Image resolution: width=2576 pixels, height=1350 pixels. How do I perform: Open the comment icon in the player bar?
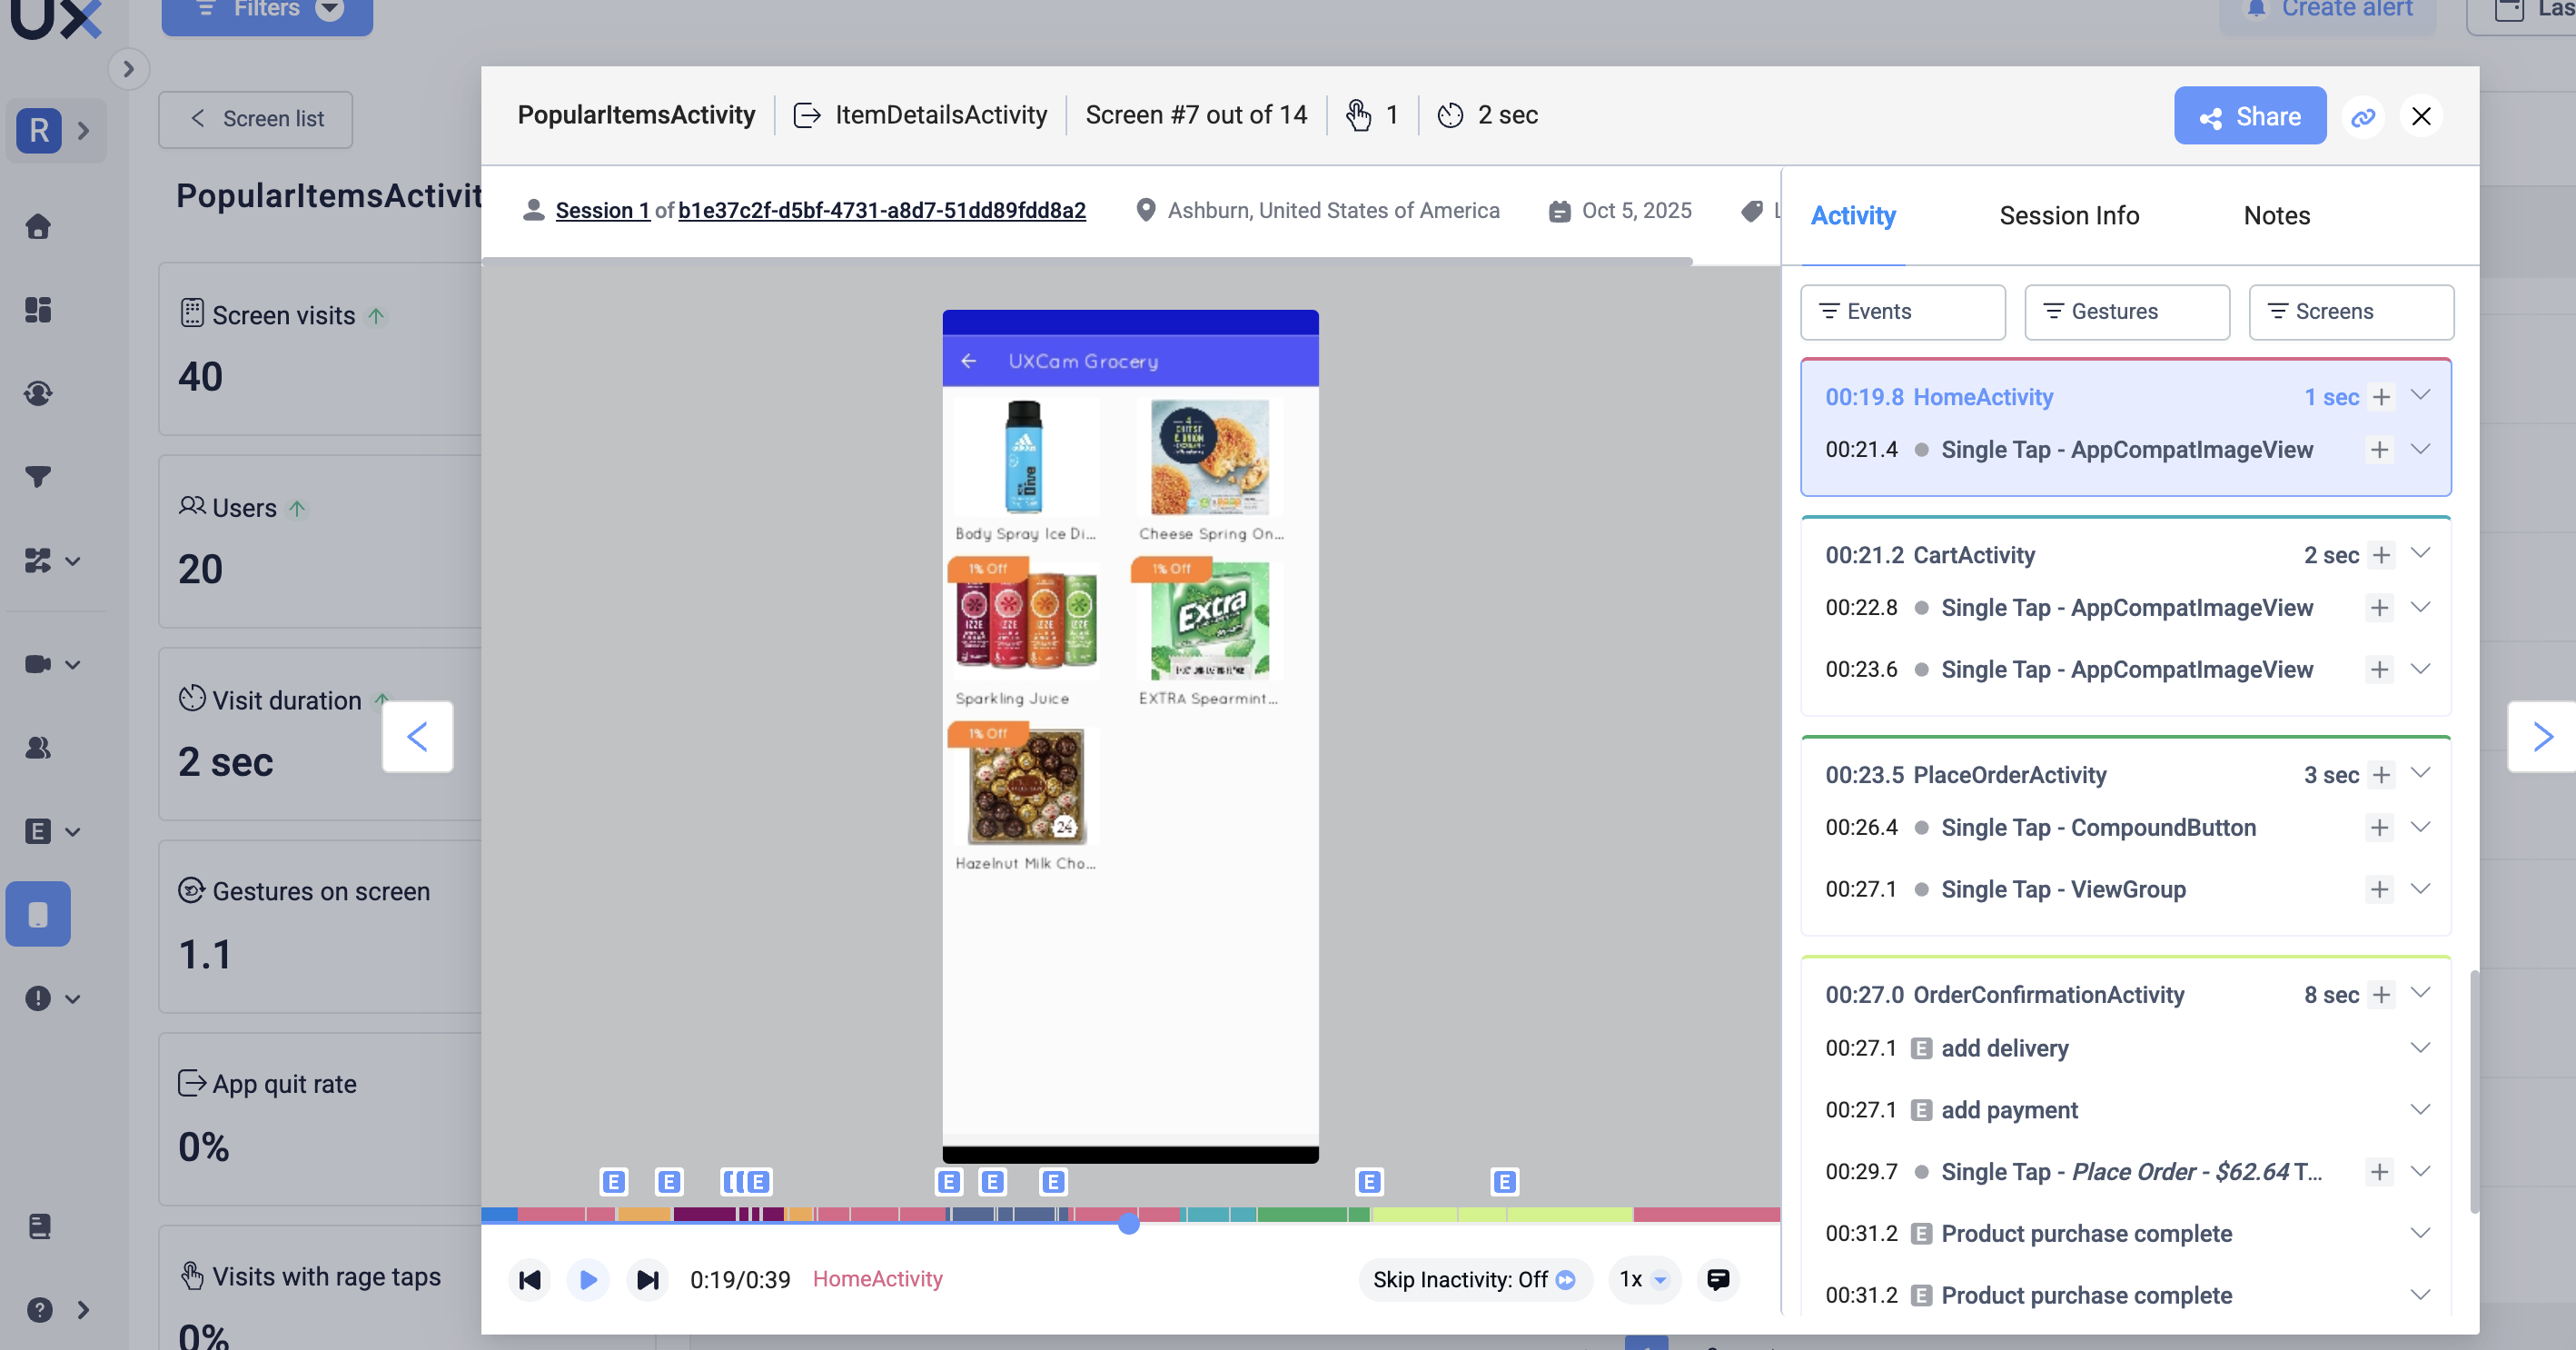click(x=1717, y=1279)
